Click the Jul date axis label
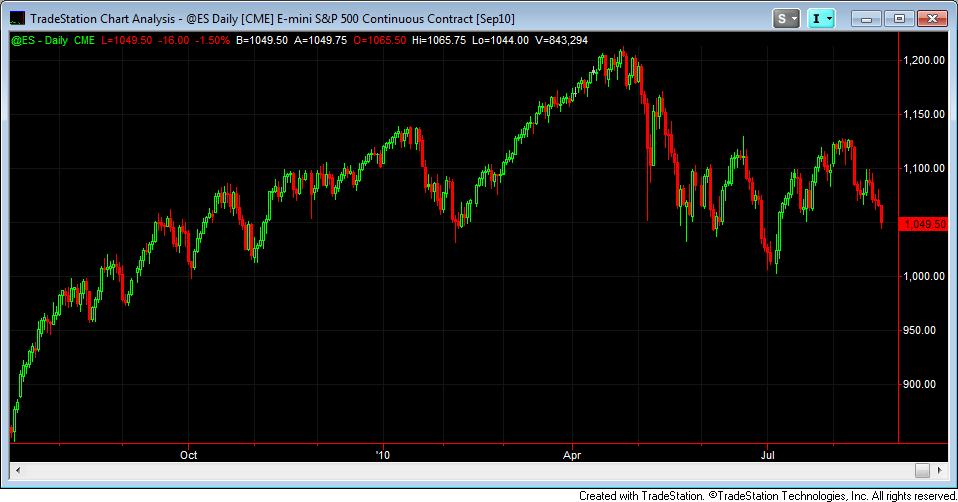Image resolution: width=958 pixels, height=502 pixels. coord(767,455)
